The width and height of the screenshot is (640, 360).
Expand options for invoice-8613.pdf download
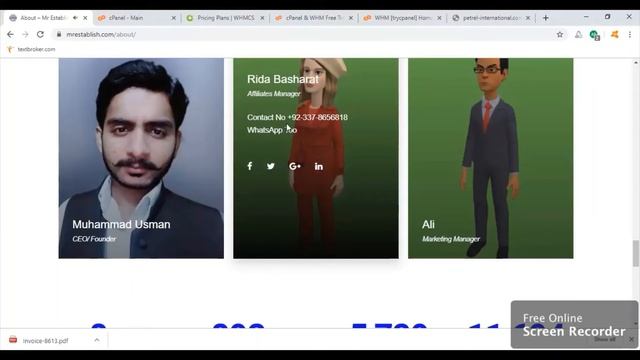(x=97, y=340)
